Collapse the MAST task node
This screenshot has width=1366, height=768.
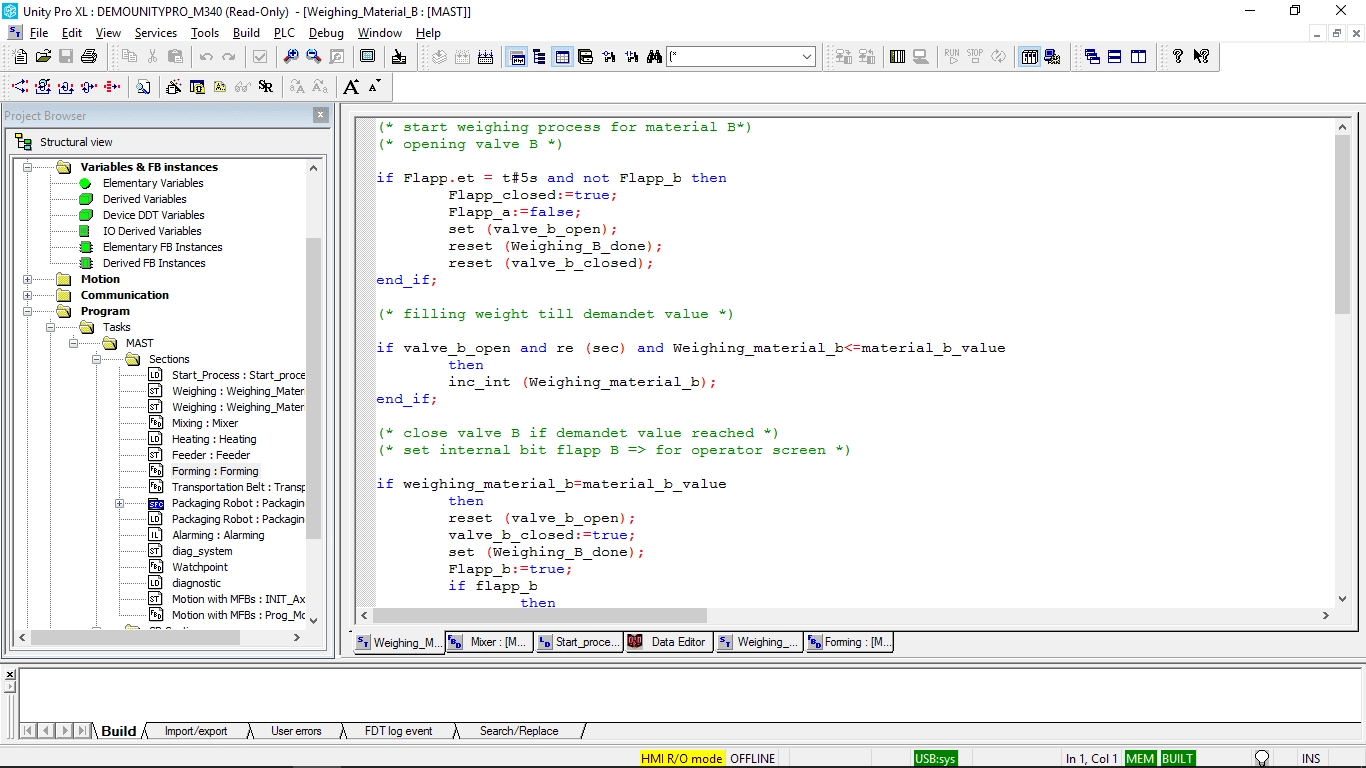coord(74,343)
